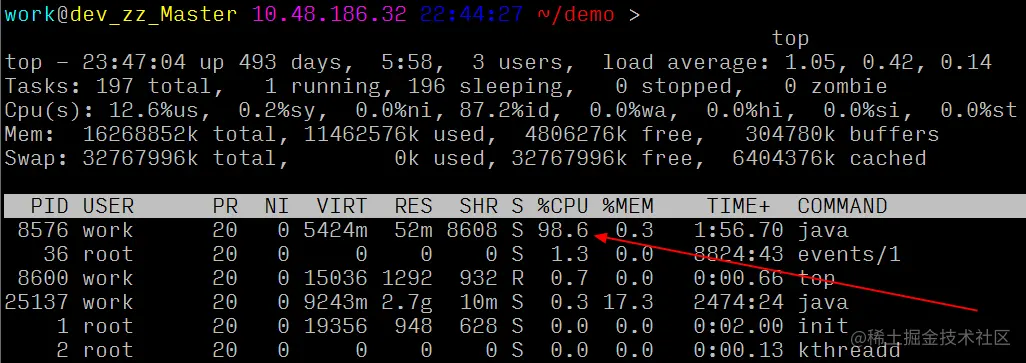Click the SHR column header
Screen dimensions: 1026x363
(478, 207)
